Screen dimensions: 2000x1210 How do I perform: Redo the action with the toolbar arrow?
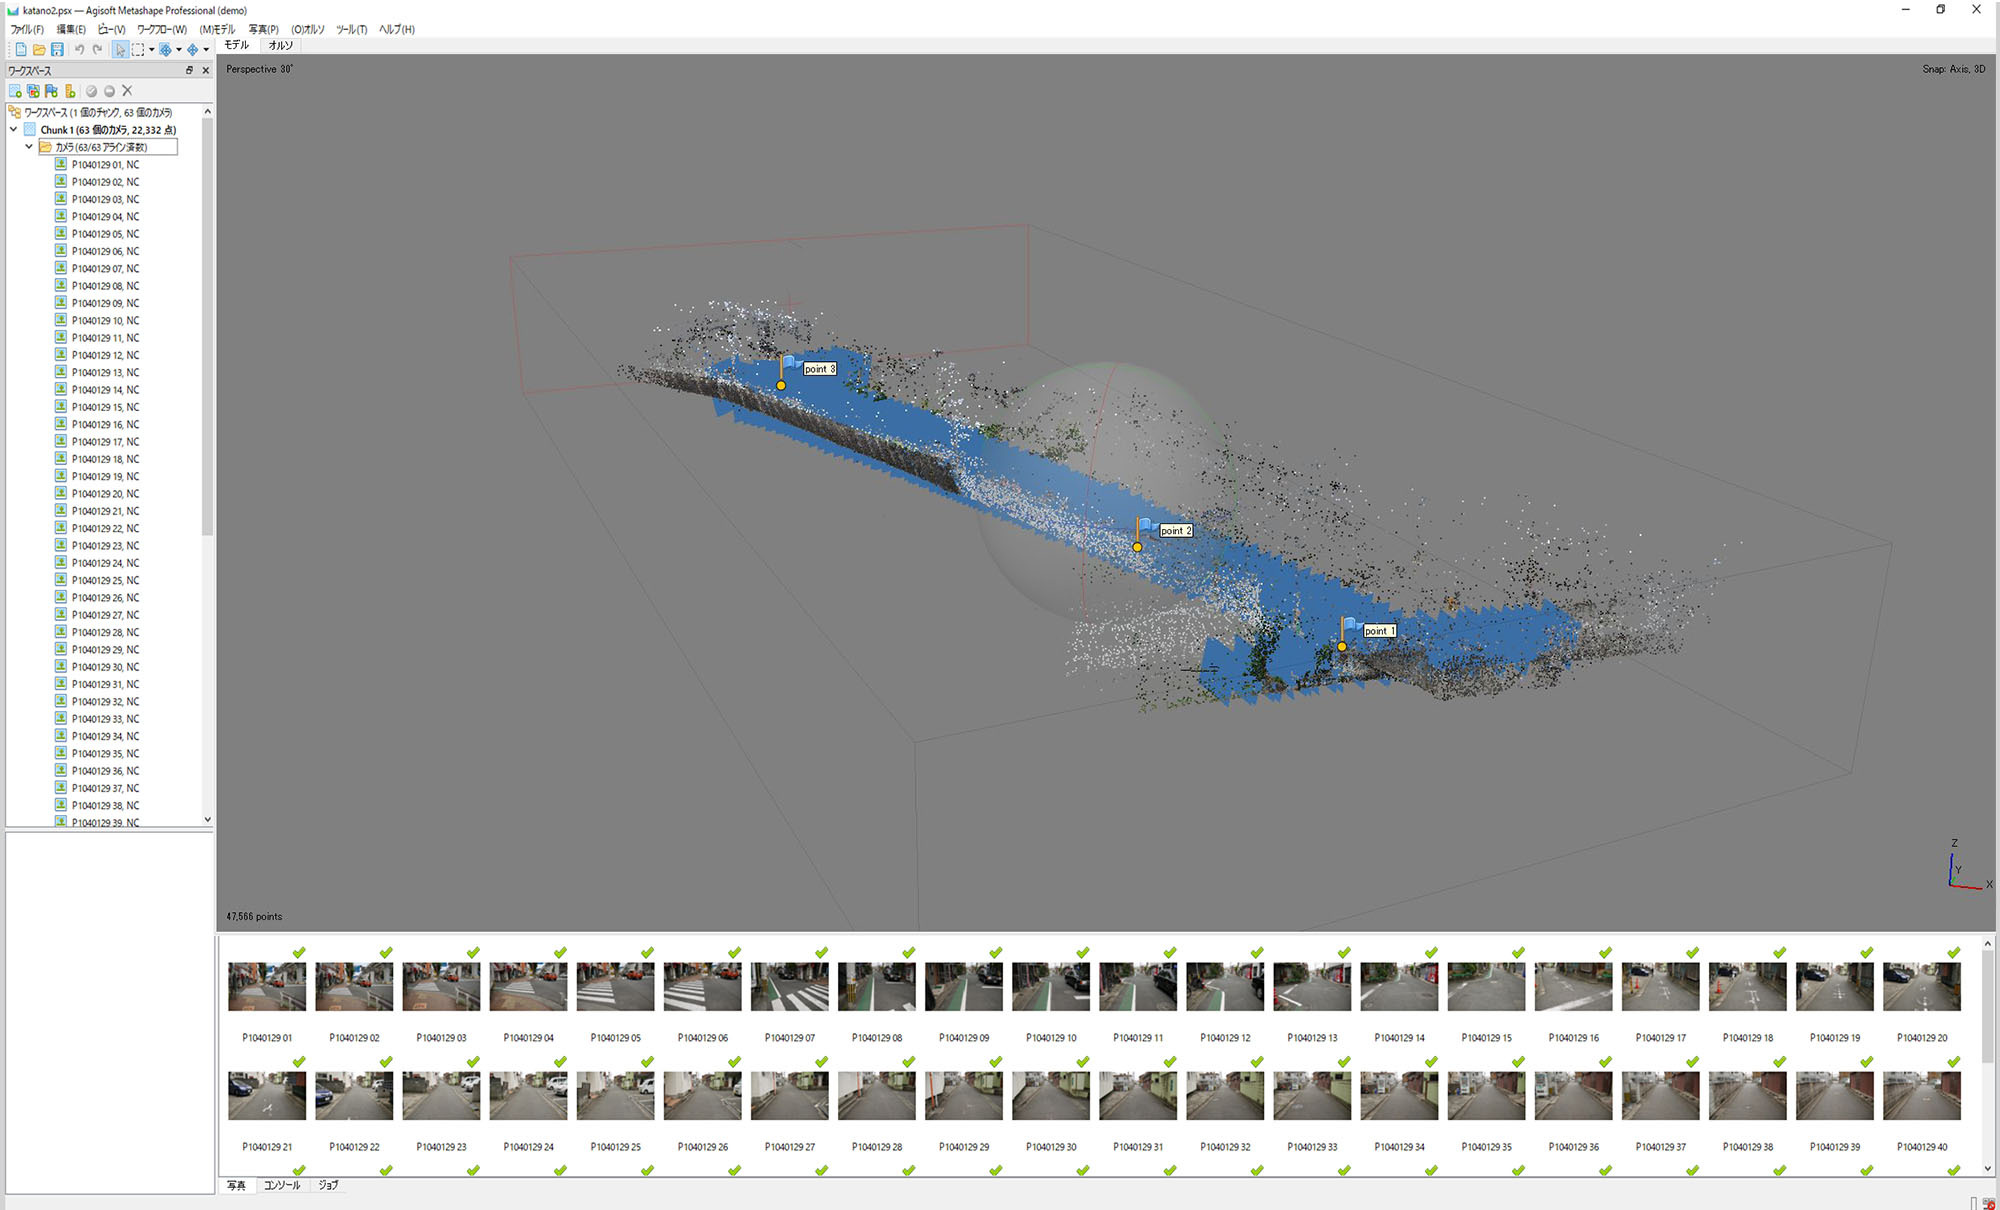[x=97, y=49]
